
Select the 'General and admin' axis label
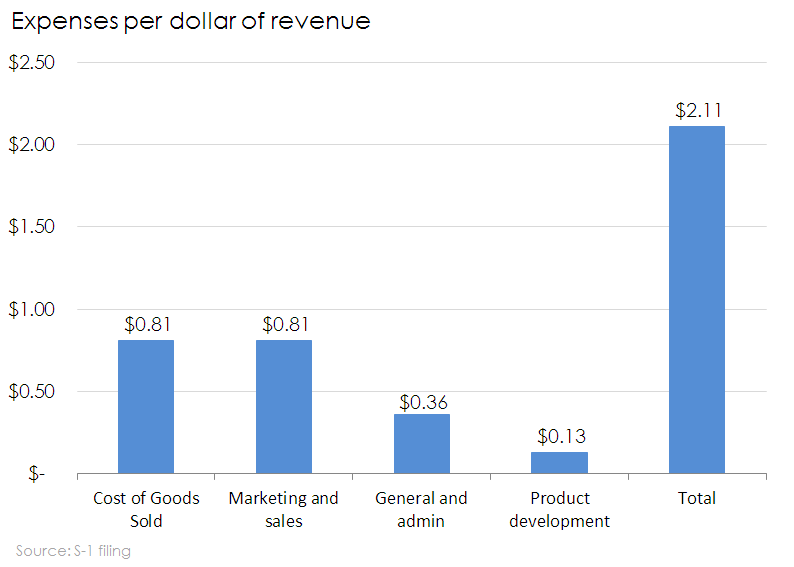421,509
